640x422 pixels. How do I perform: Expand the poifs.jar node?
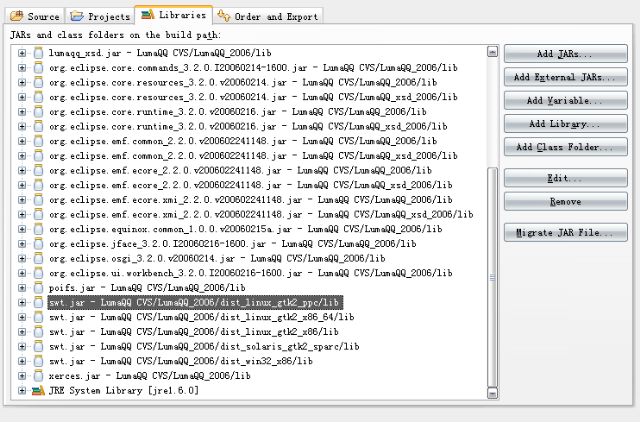tap(22, 288)
